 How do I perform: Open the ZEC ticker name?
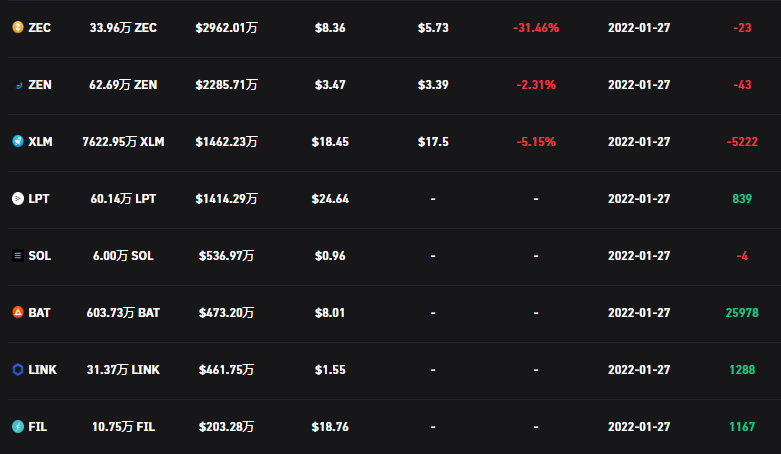click(40, 28)
